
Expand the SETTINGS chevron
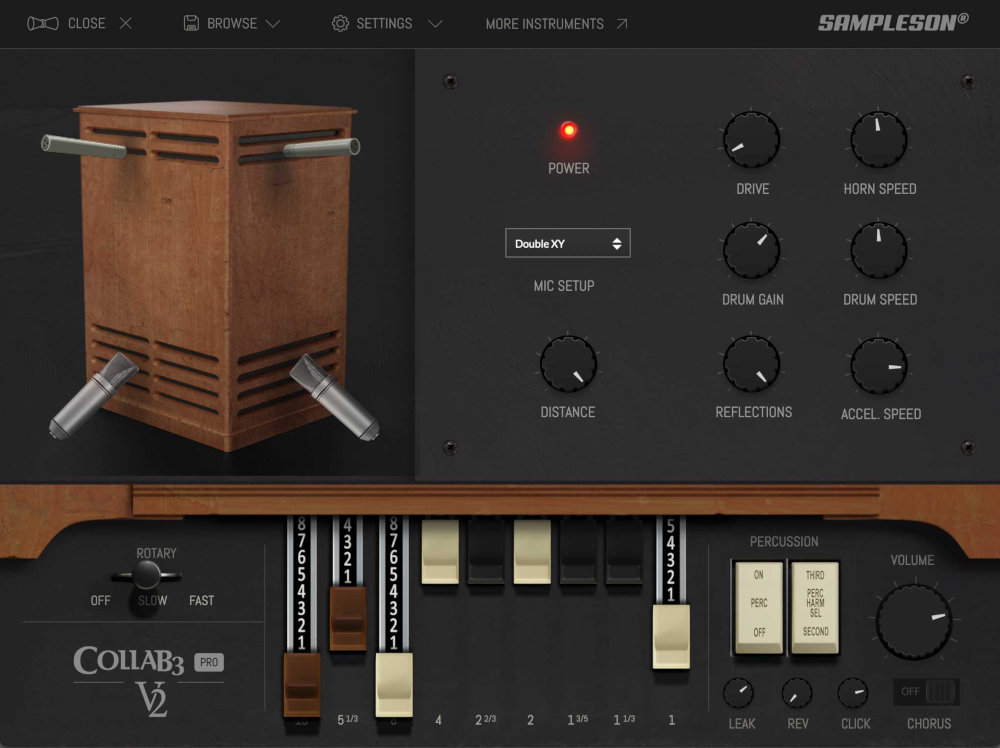click(435, 23)
